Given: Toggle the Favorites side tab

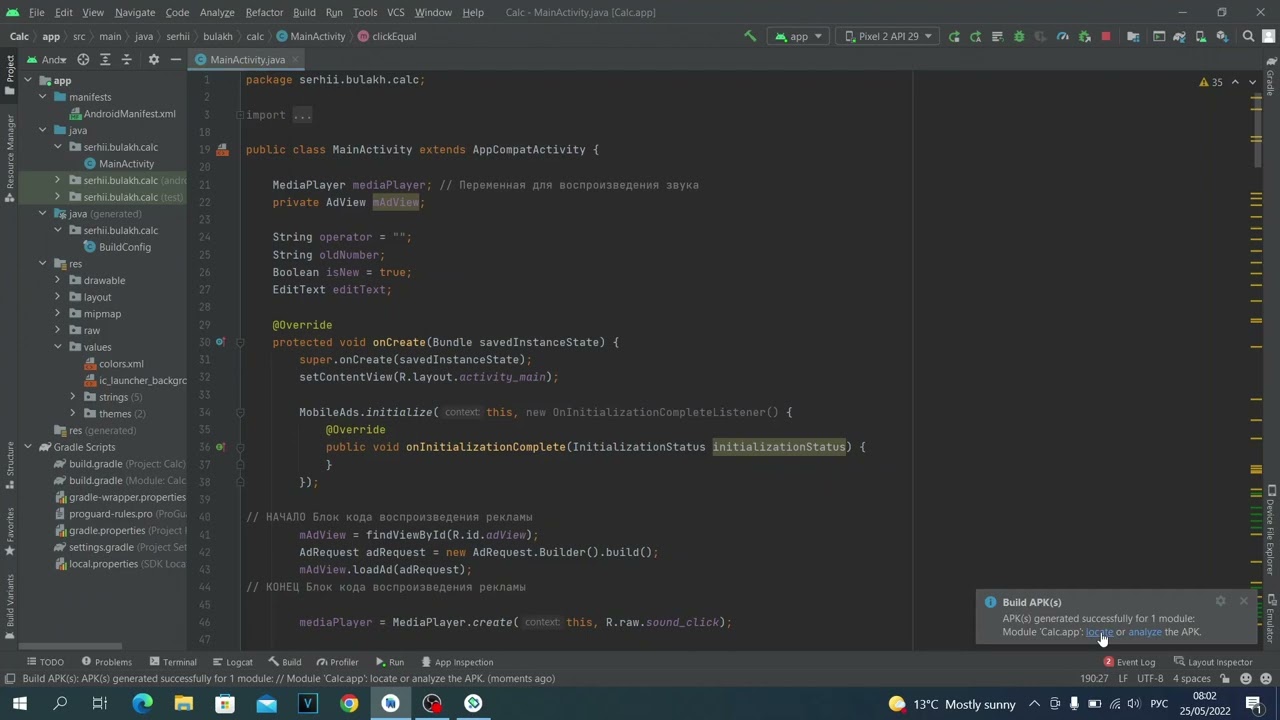Looking at the screenshot, I should [x=10, y=532].
